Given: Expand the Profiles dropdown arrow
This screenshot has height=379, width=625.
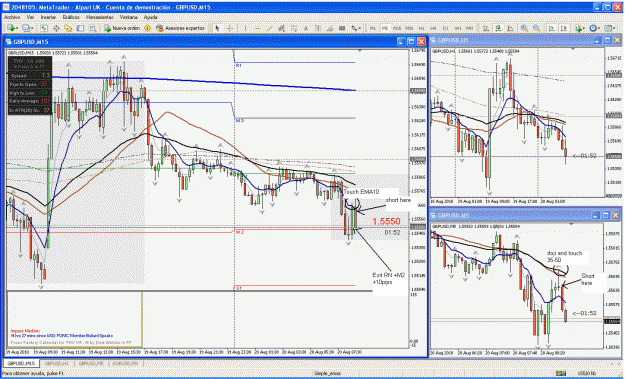Looking at the screenshot, I should pyautogui.click(x=32, y=28).
